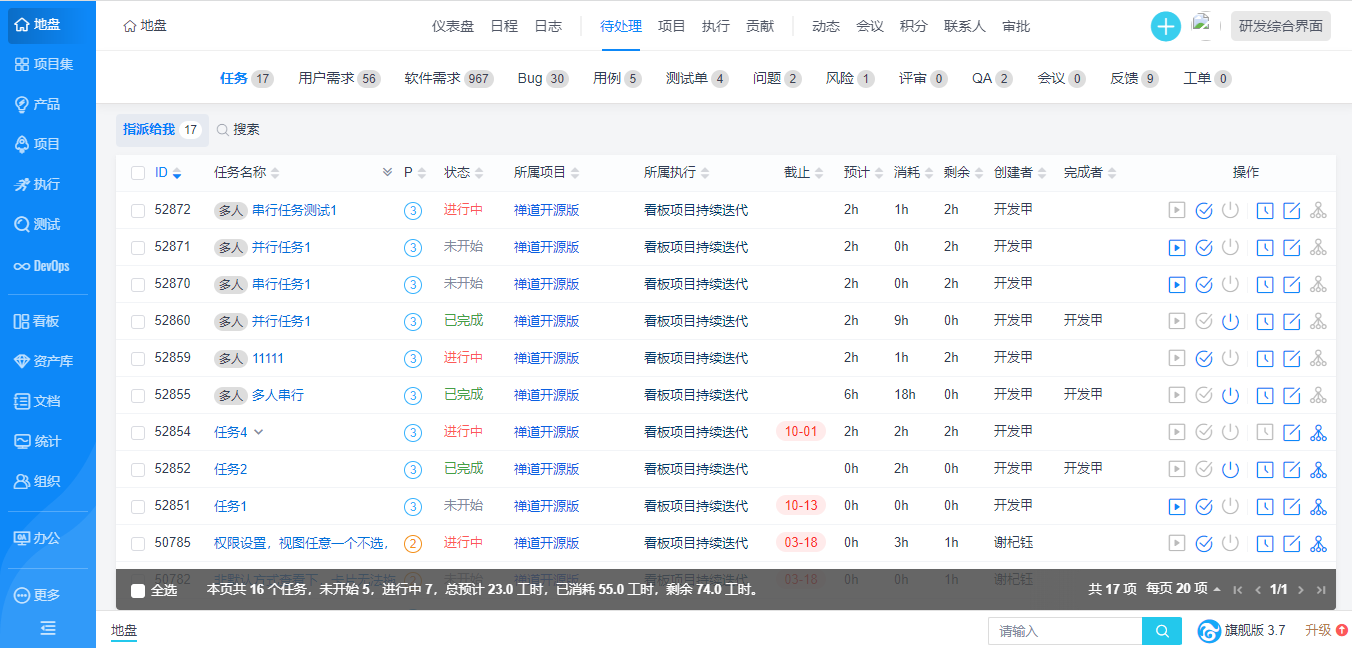The height and width of the screenshot is (648, 1352).
Task: Finish task 52872 with the check icon
Action: click(1204, 210)
